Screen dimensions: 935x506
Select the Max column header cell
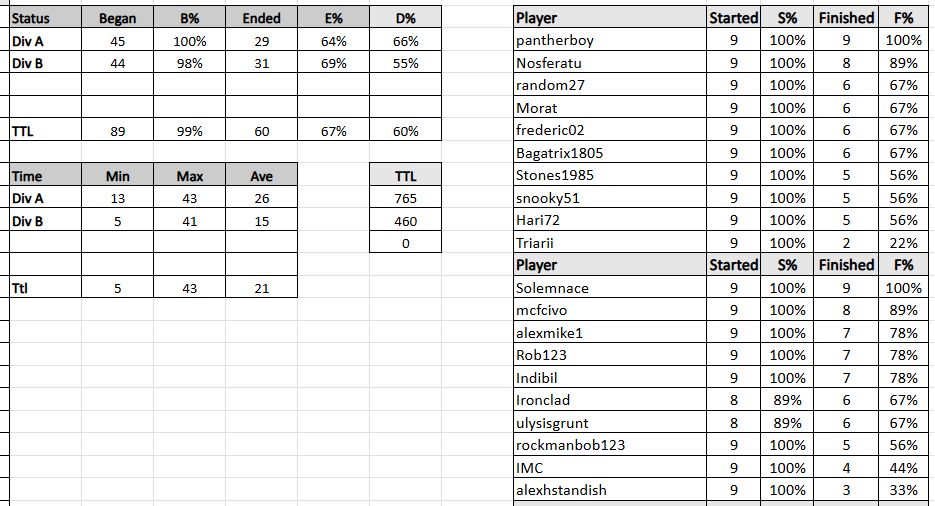[x=190, y=176]
